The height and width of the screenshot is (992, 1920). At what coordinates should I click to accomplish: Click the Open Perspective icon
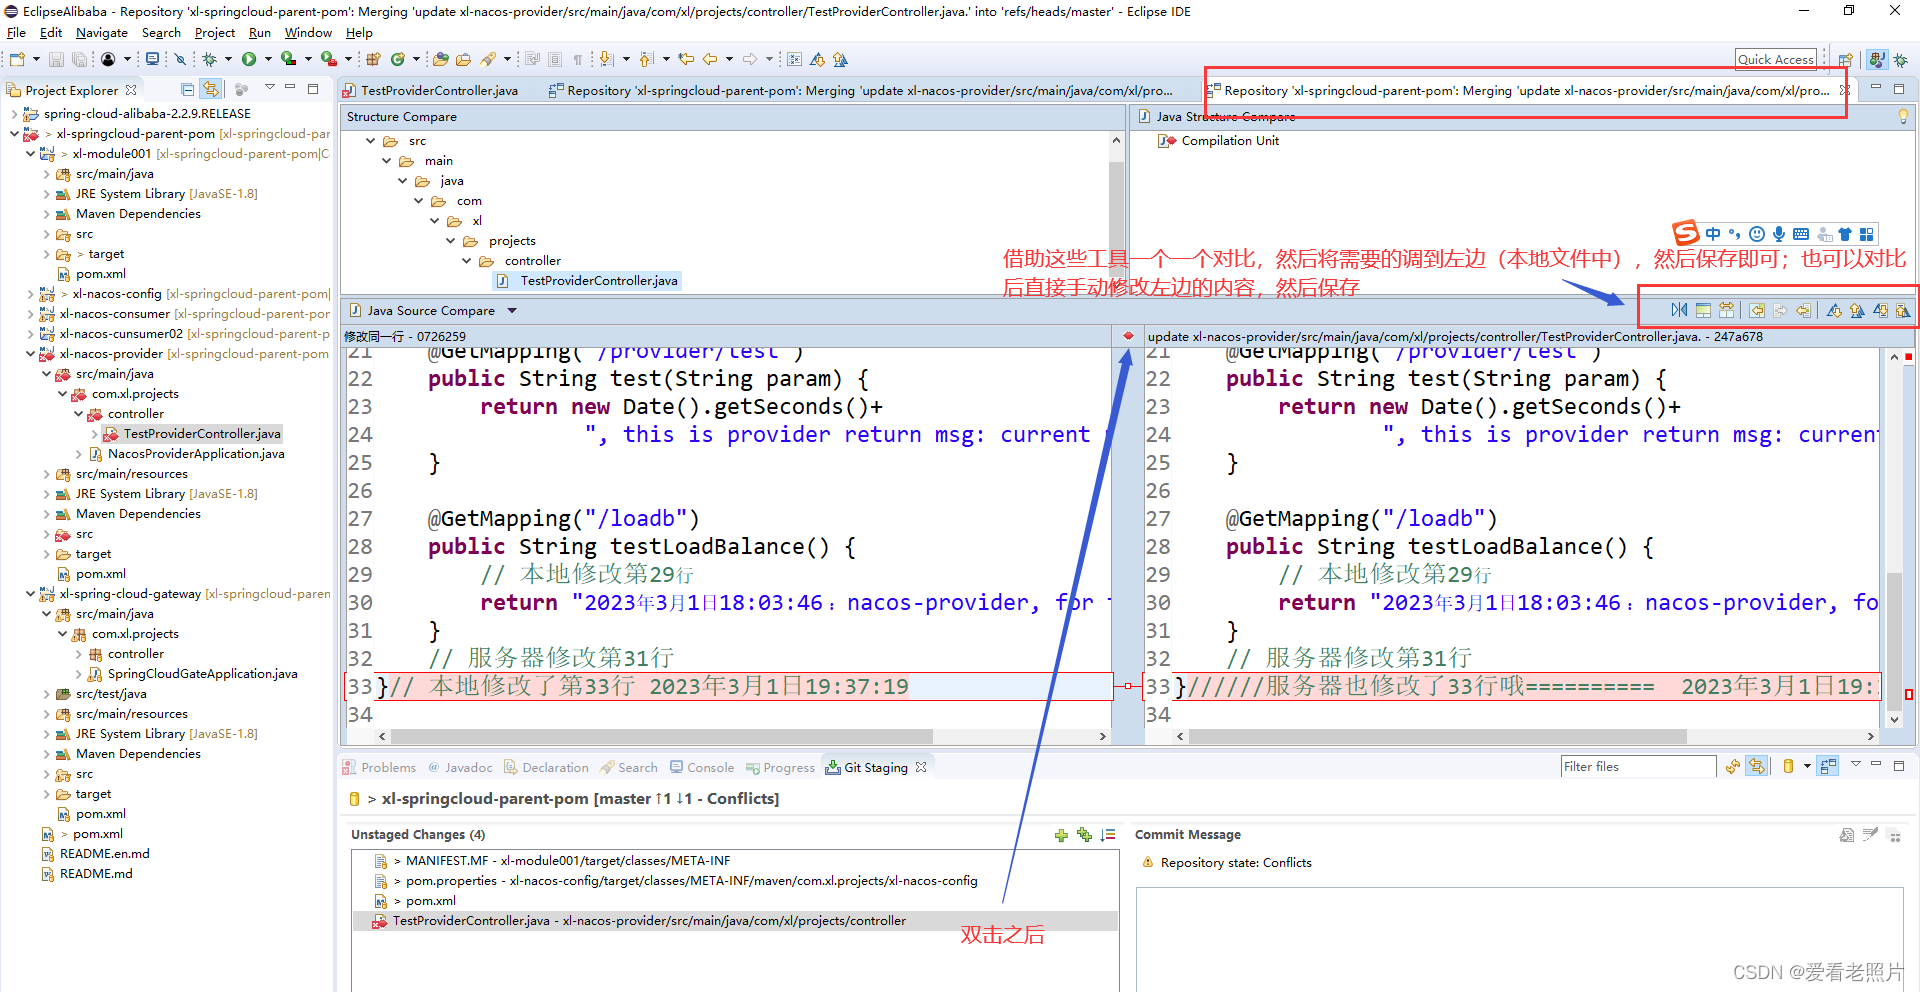click(1846, 60)
